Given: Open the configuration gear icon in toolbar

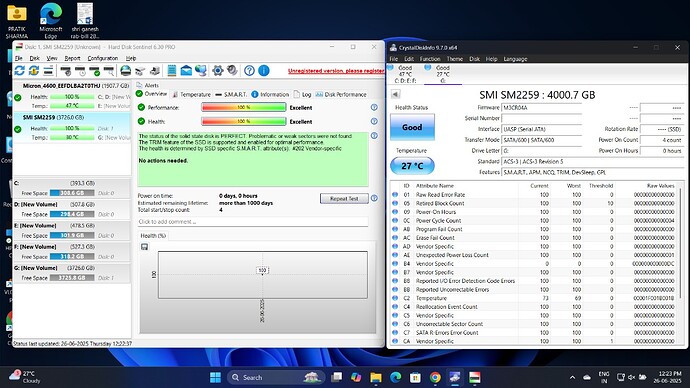Looking at the screenshot, I should tap(217, 70).
